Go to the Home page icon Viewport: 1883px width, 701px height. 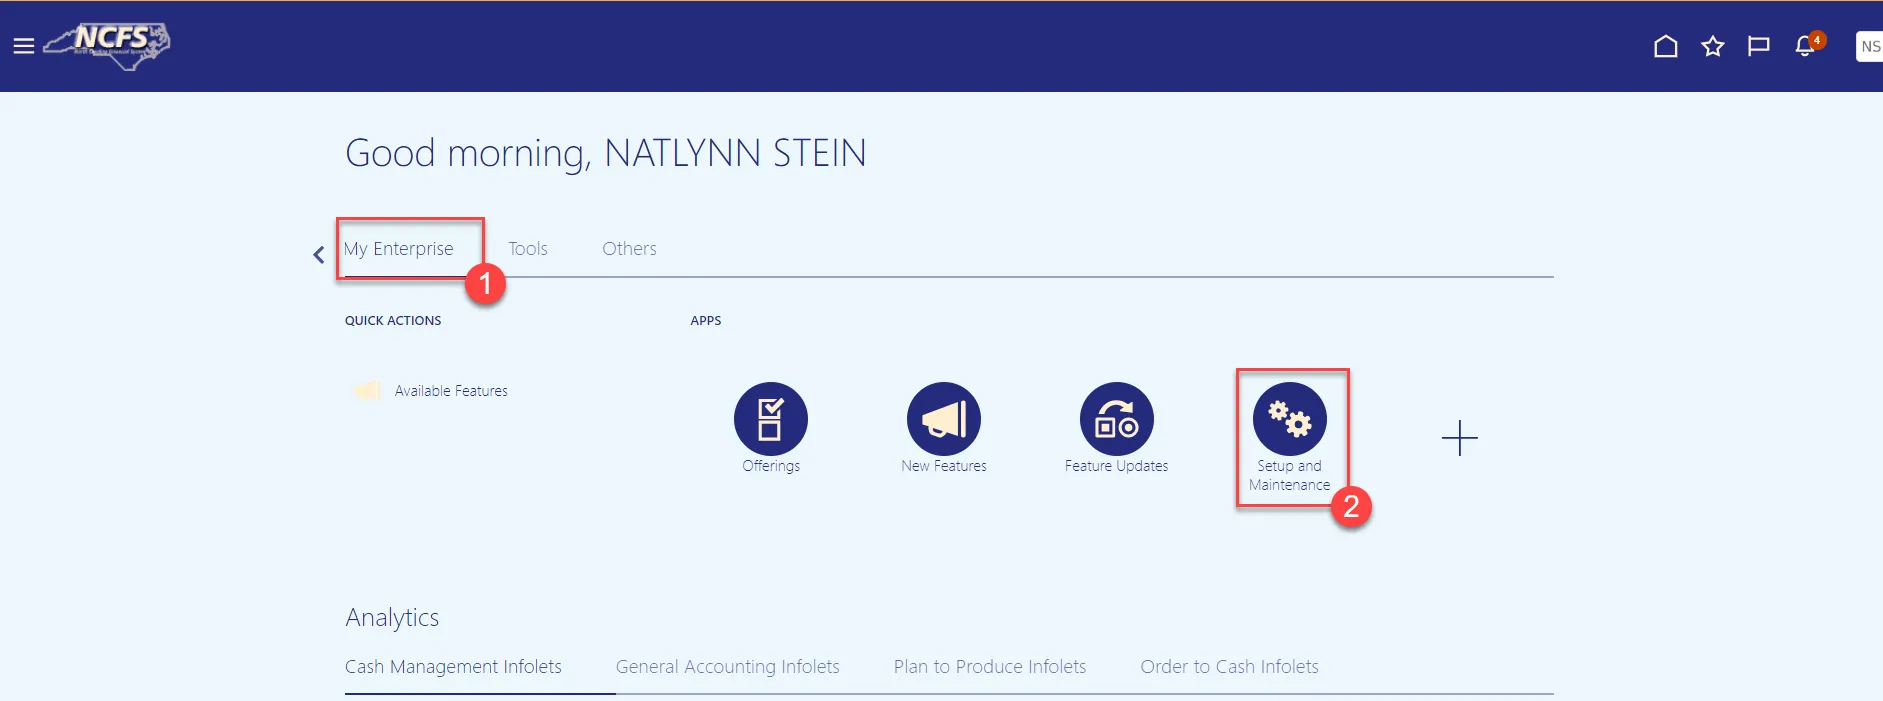pos(1665,46)
